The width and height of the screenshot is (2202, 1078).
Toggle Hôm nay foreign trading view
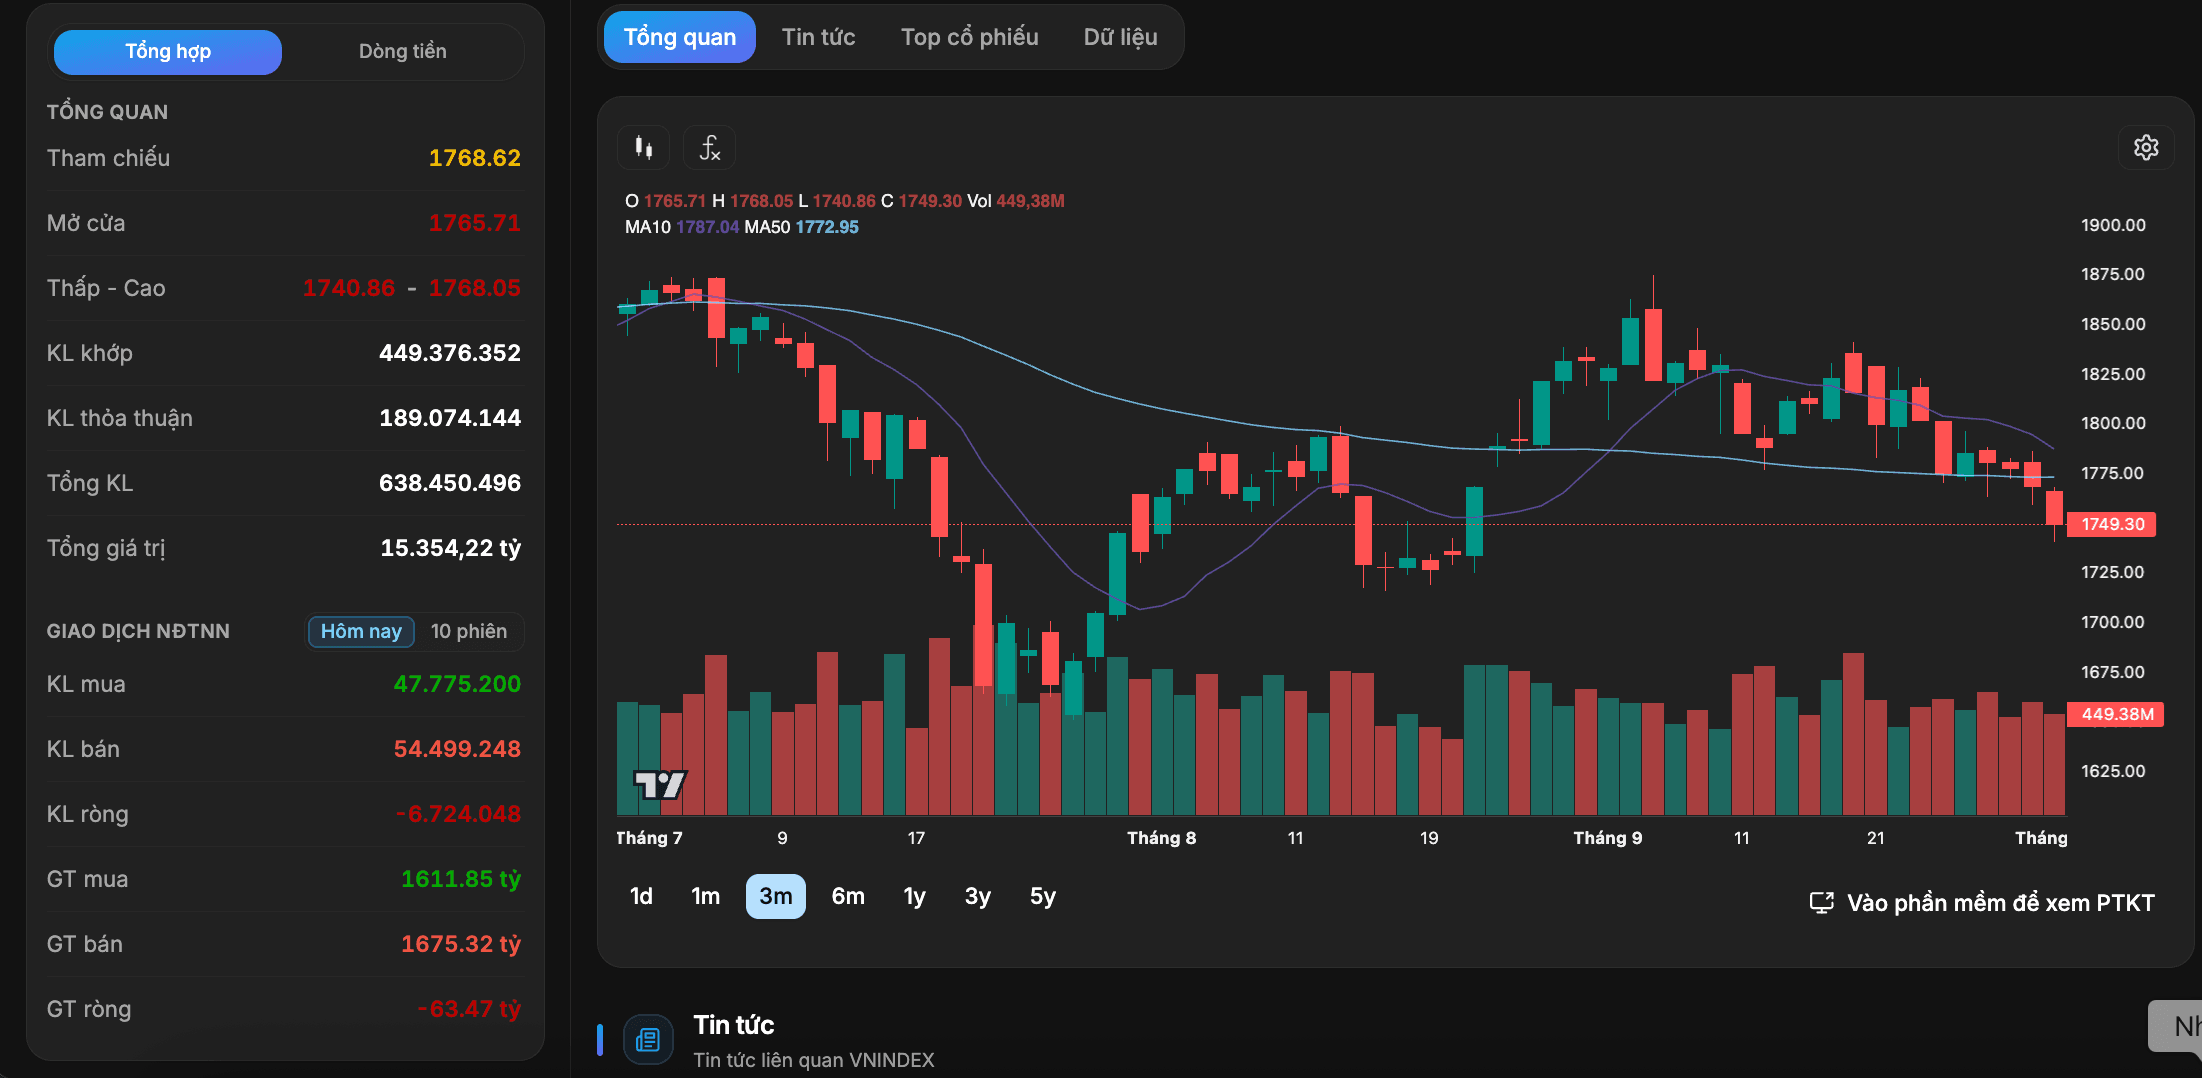coord(361,631)
